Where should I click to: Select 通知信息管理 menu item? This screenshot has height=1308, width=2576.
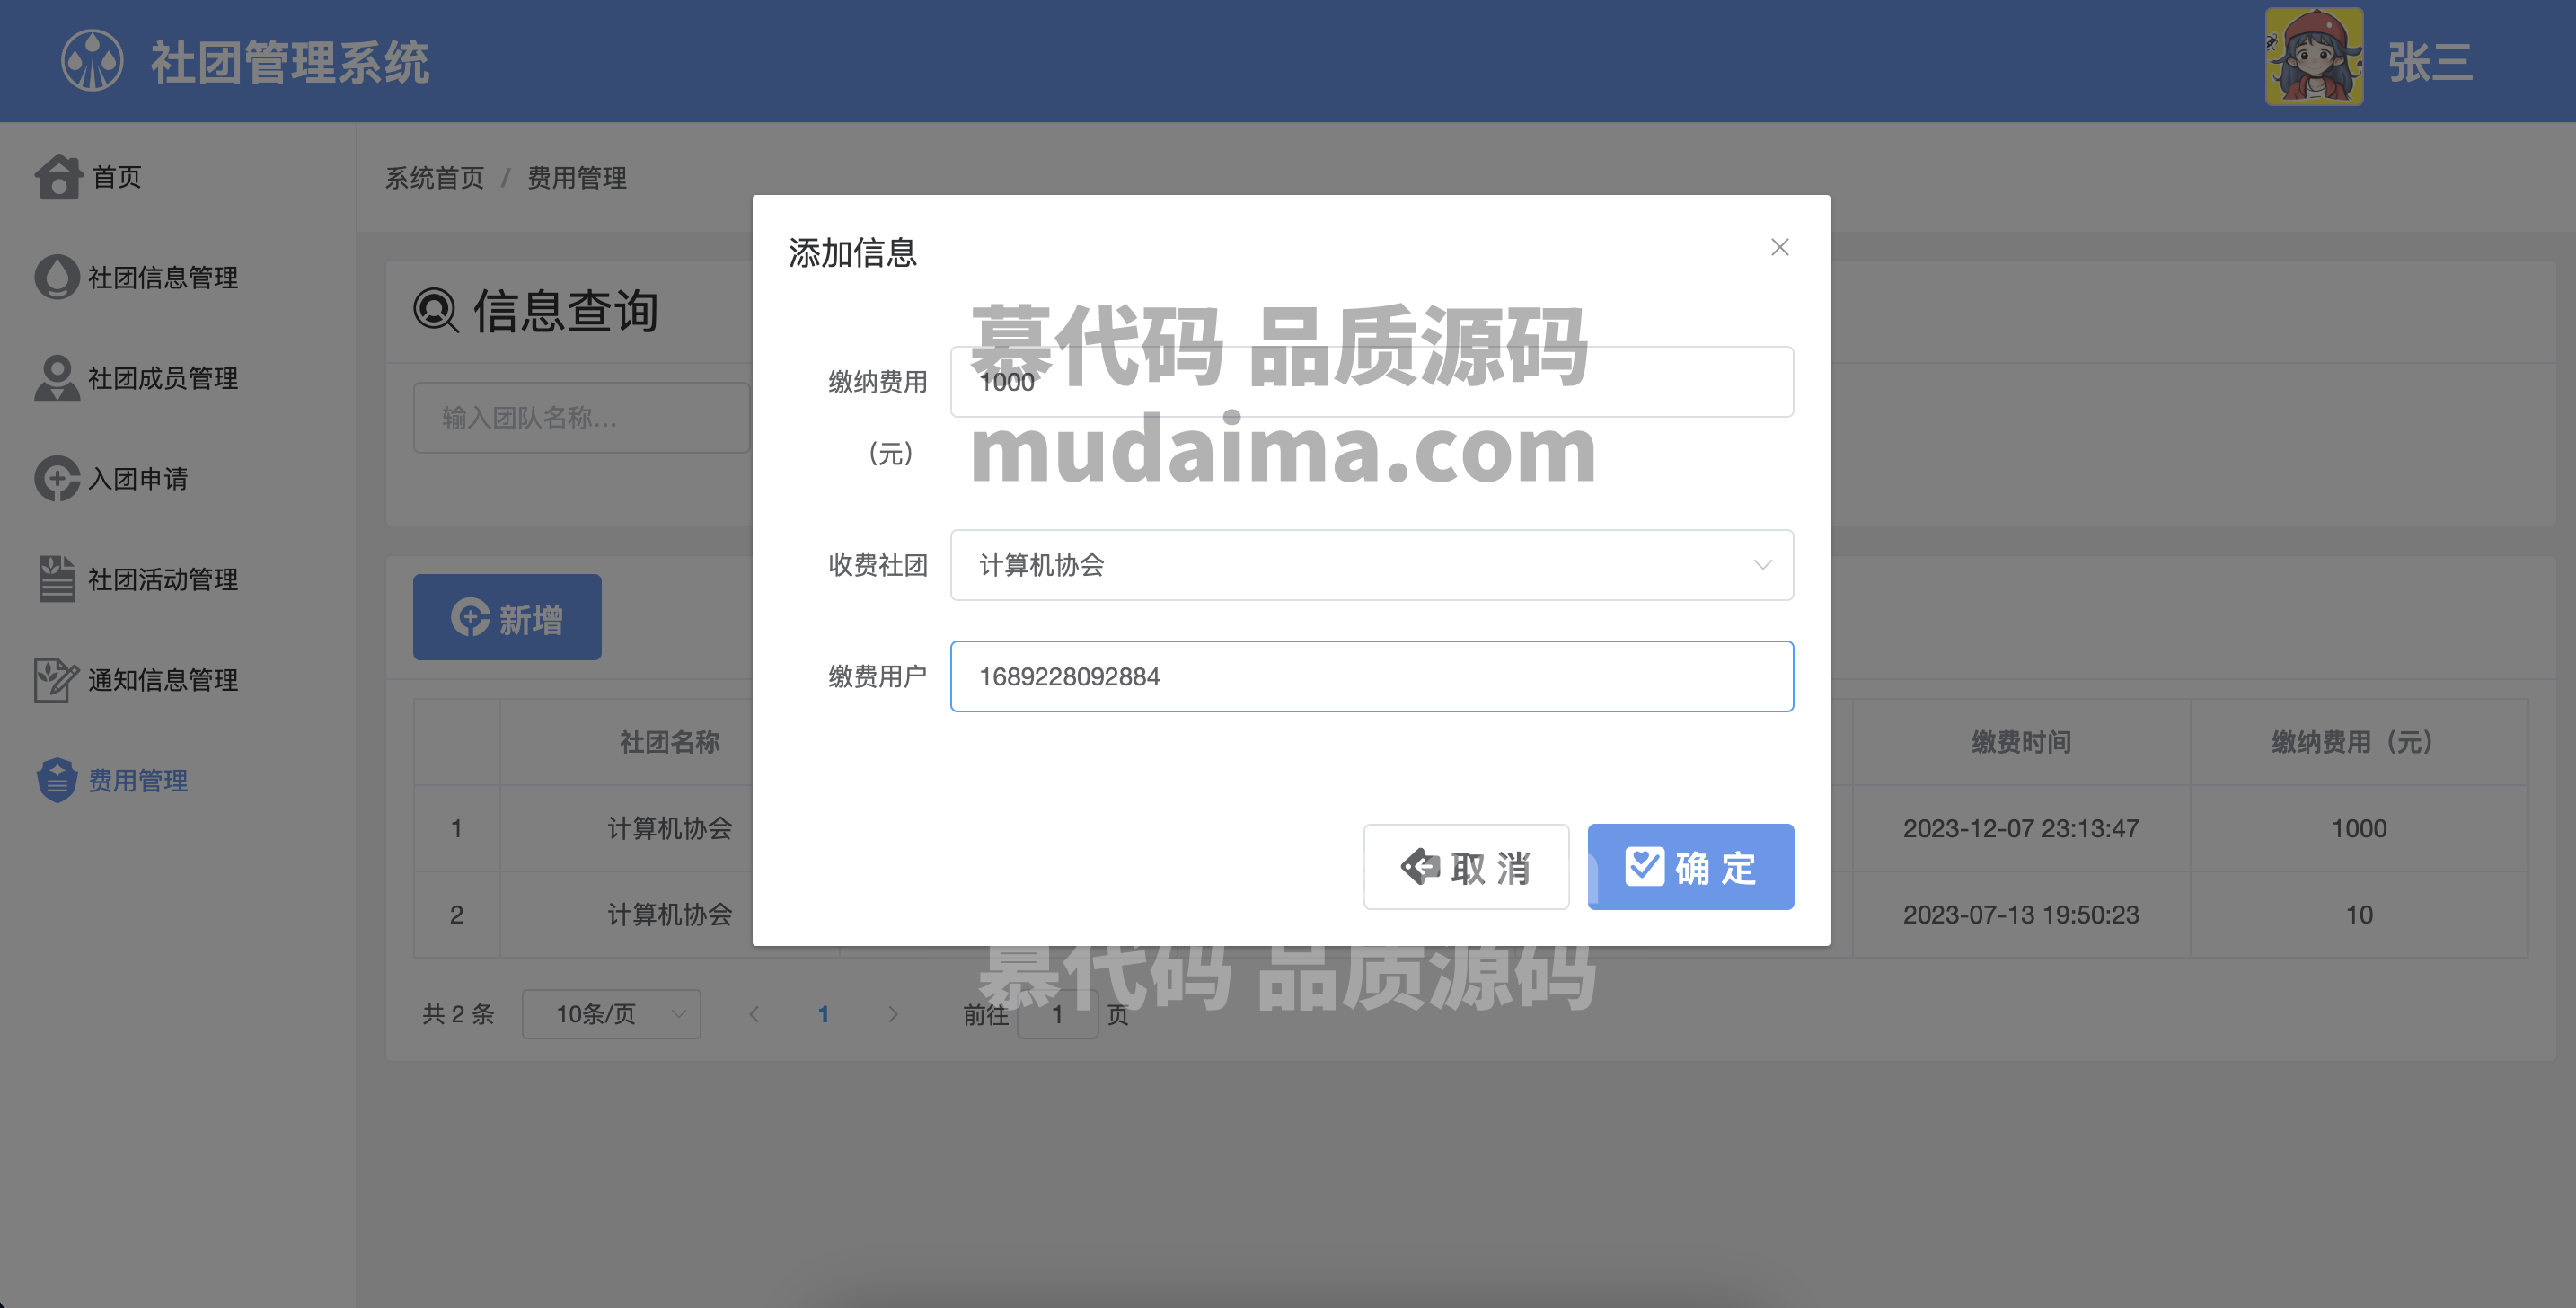point(163,680)
